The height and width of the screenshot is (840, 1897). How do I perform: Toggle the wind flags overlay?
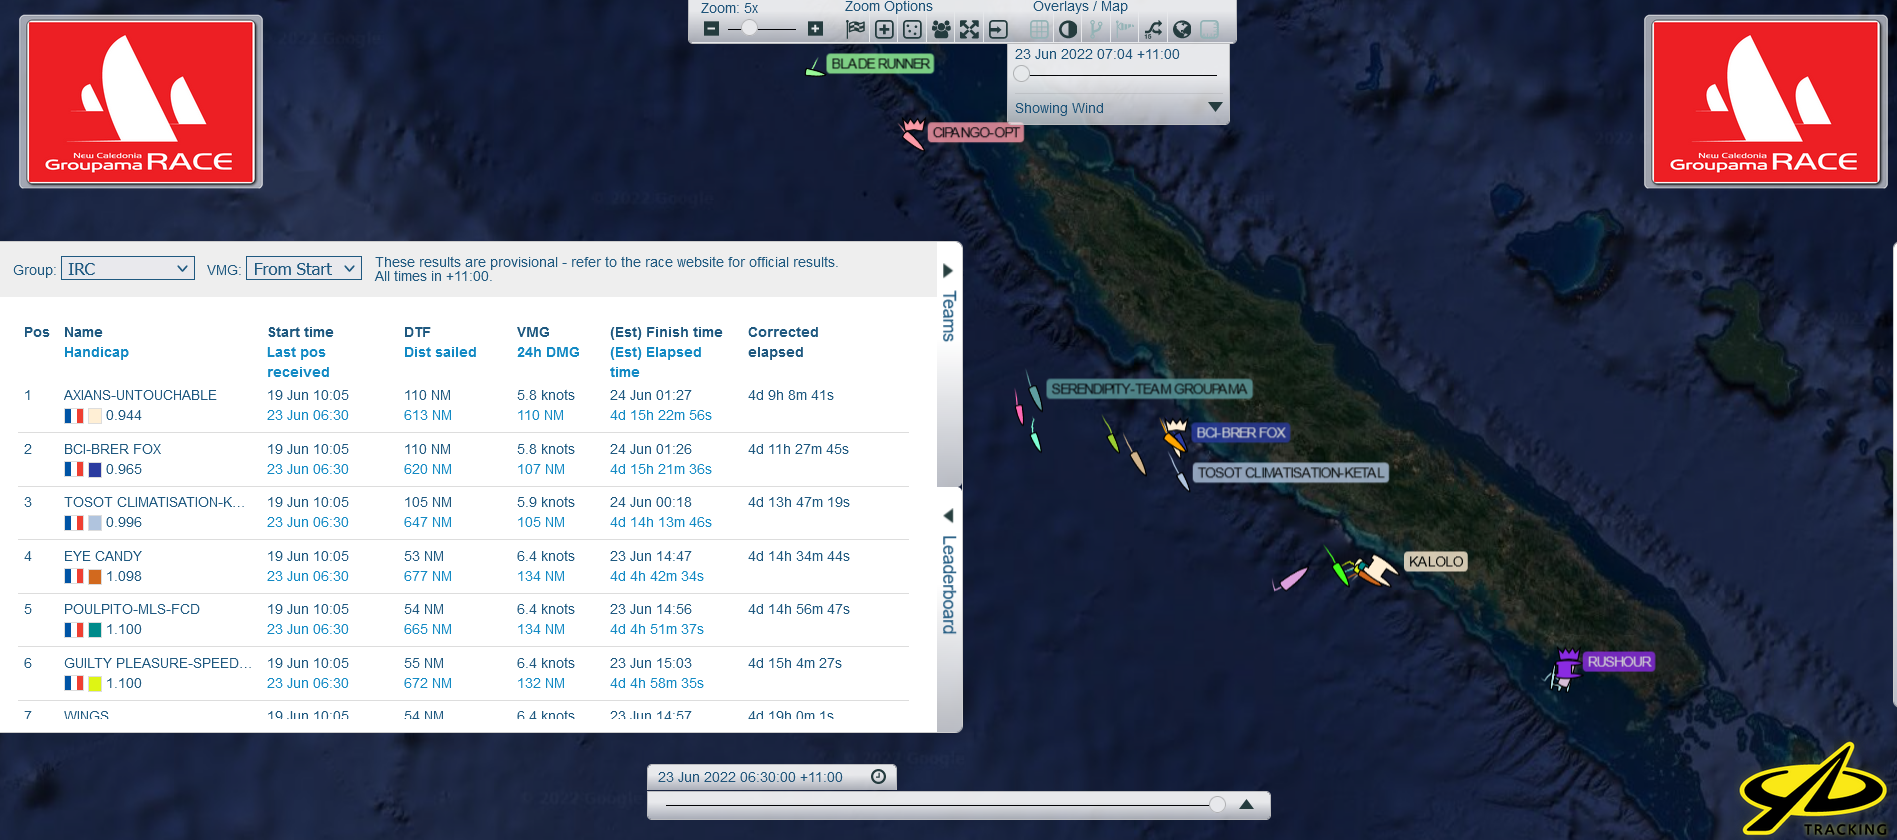coord(1125,29)
